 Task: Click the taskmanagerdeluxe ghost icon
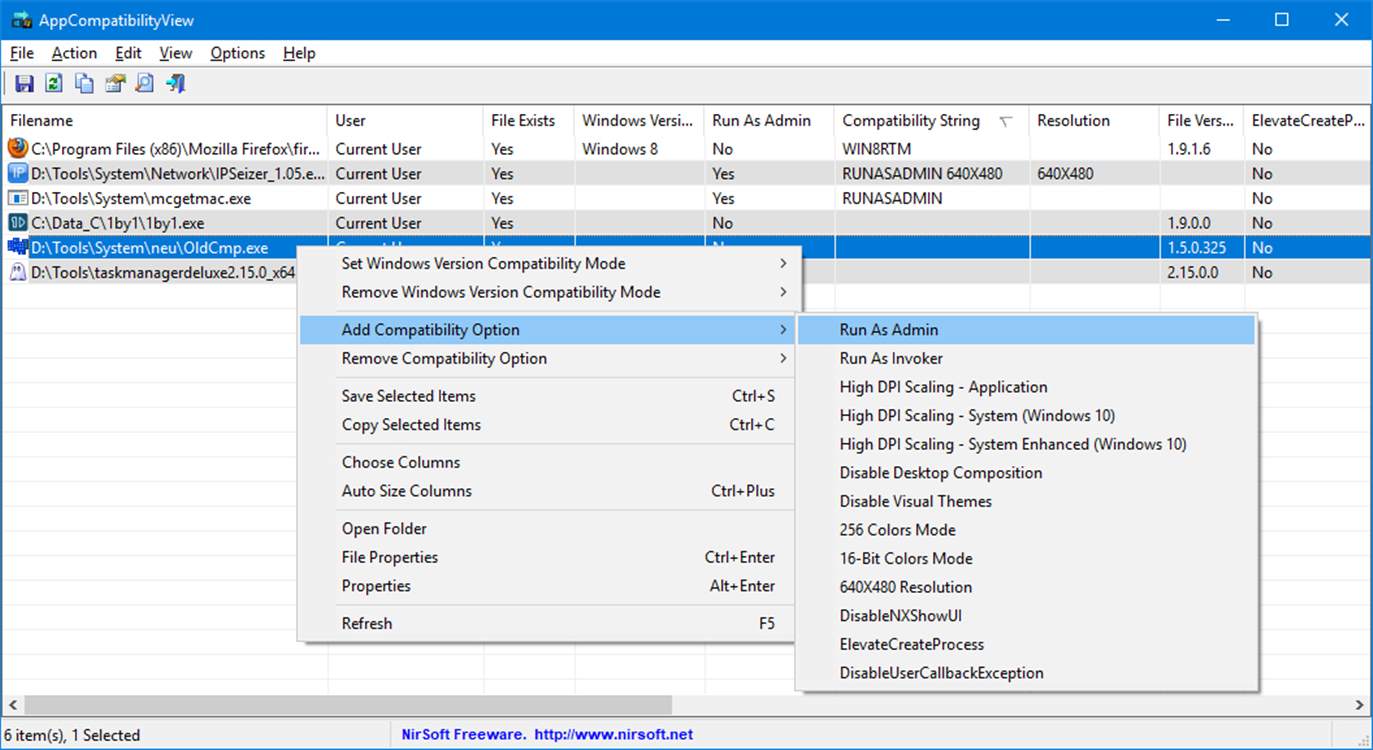[17, 272]
